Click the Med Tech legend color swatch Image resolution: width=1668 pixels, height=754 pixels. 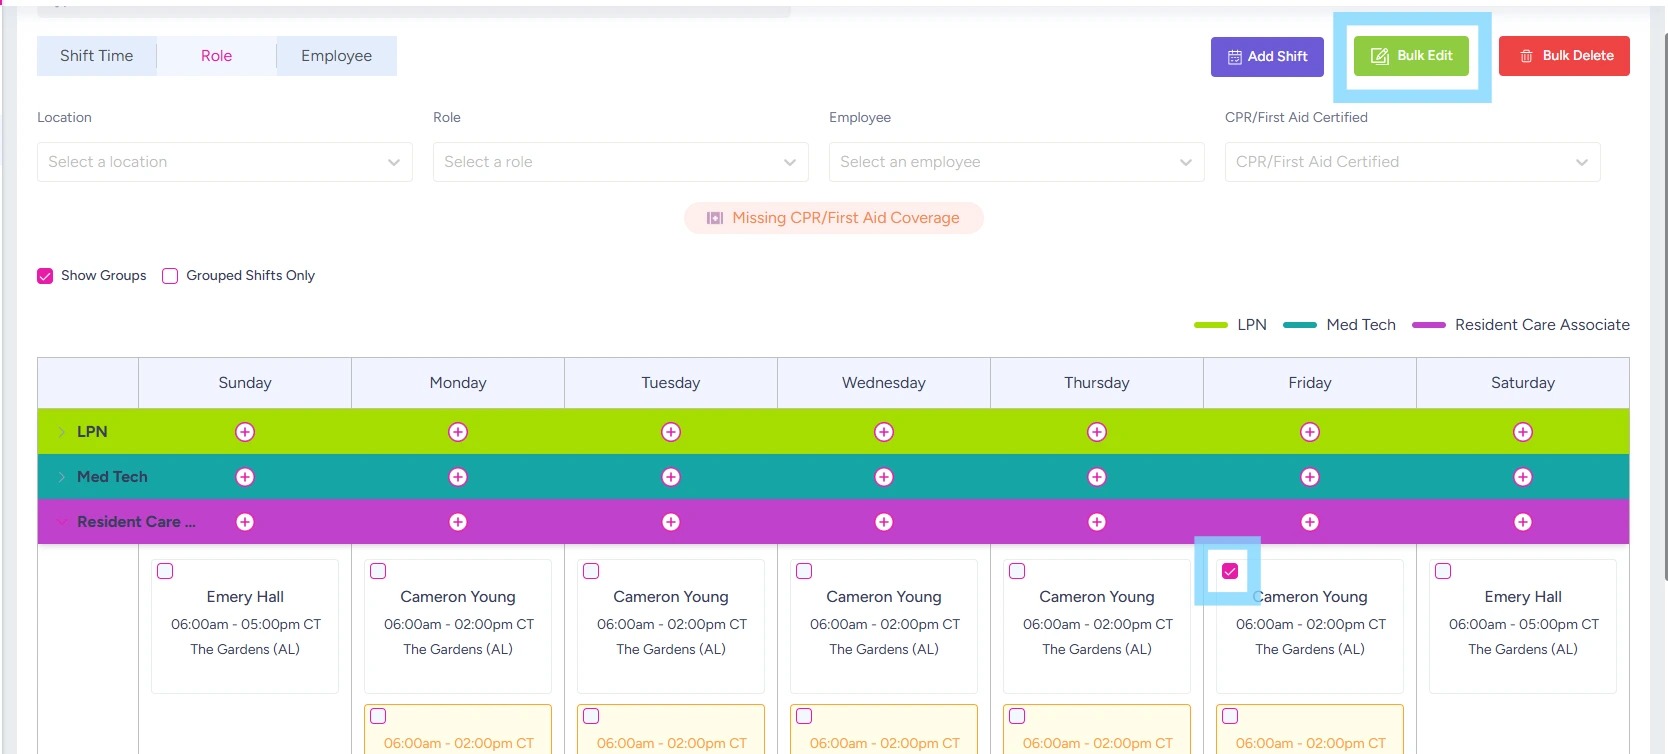1299,325
